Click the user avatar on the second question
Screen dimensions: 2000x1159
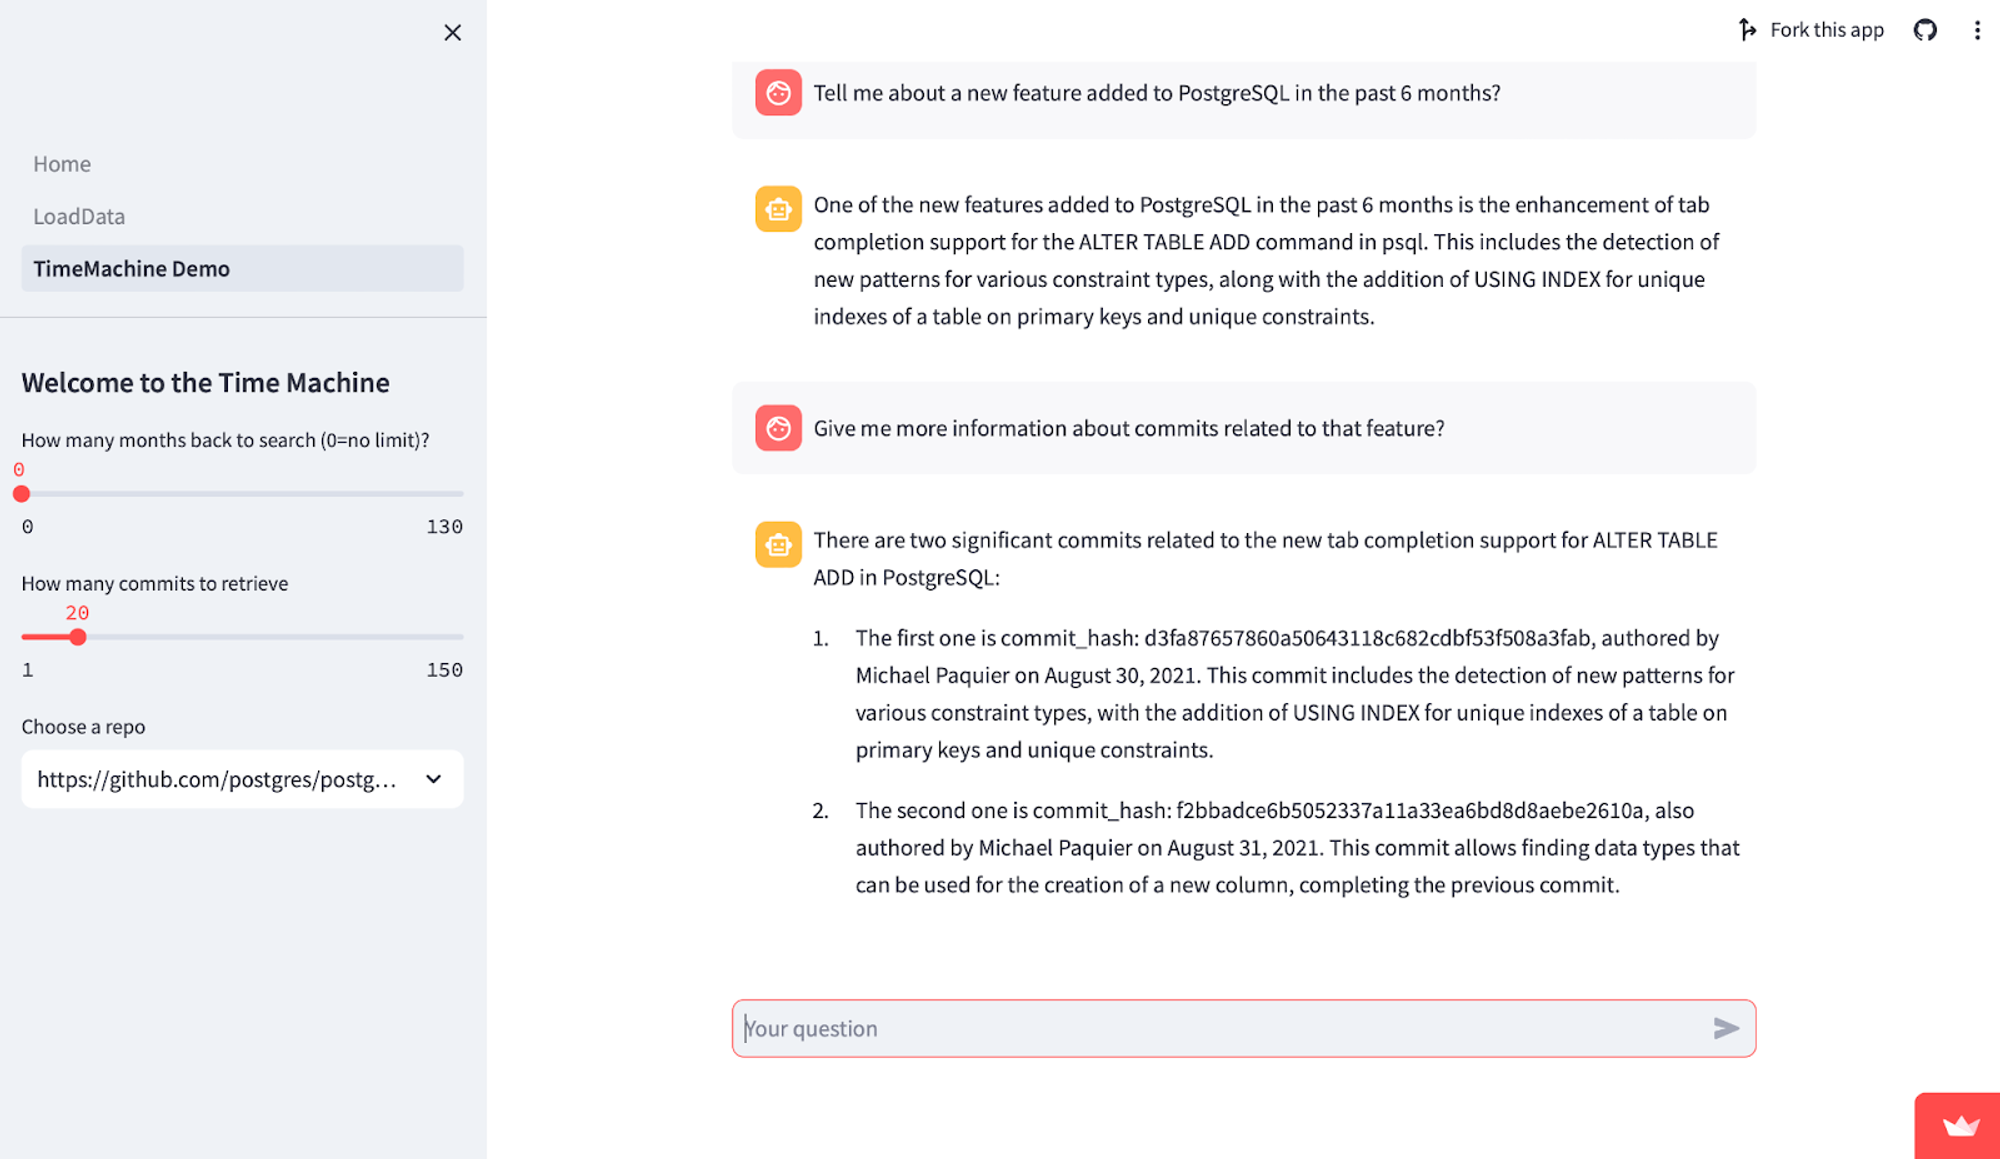pos(778,428)
